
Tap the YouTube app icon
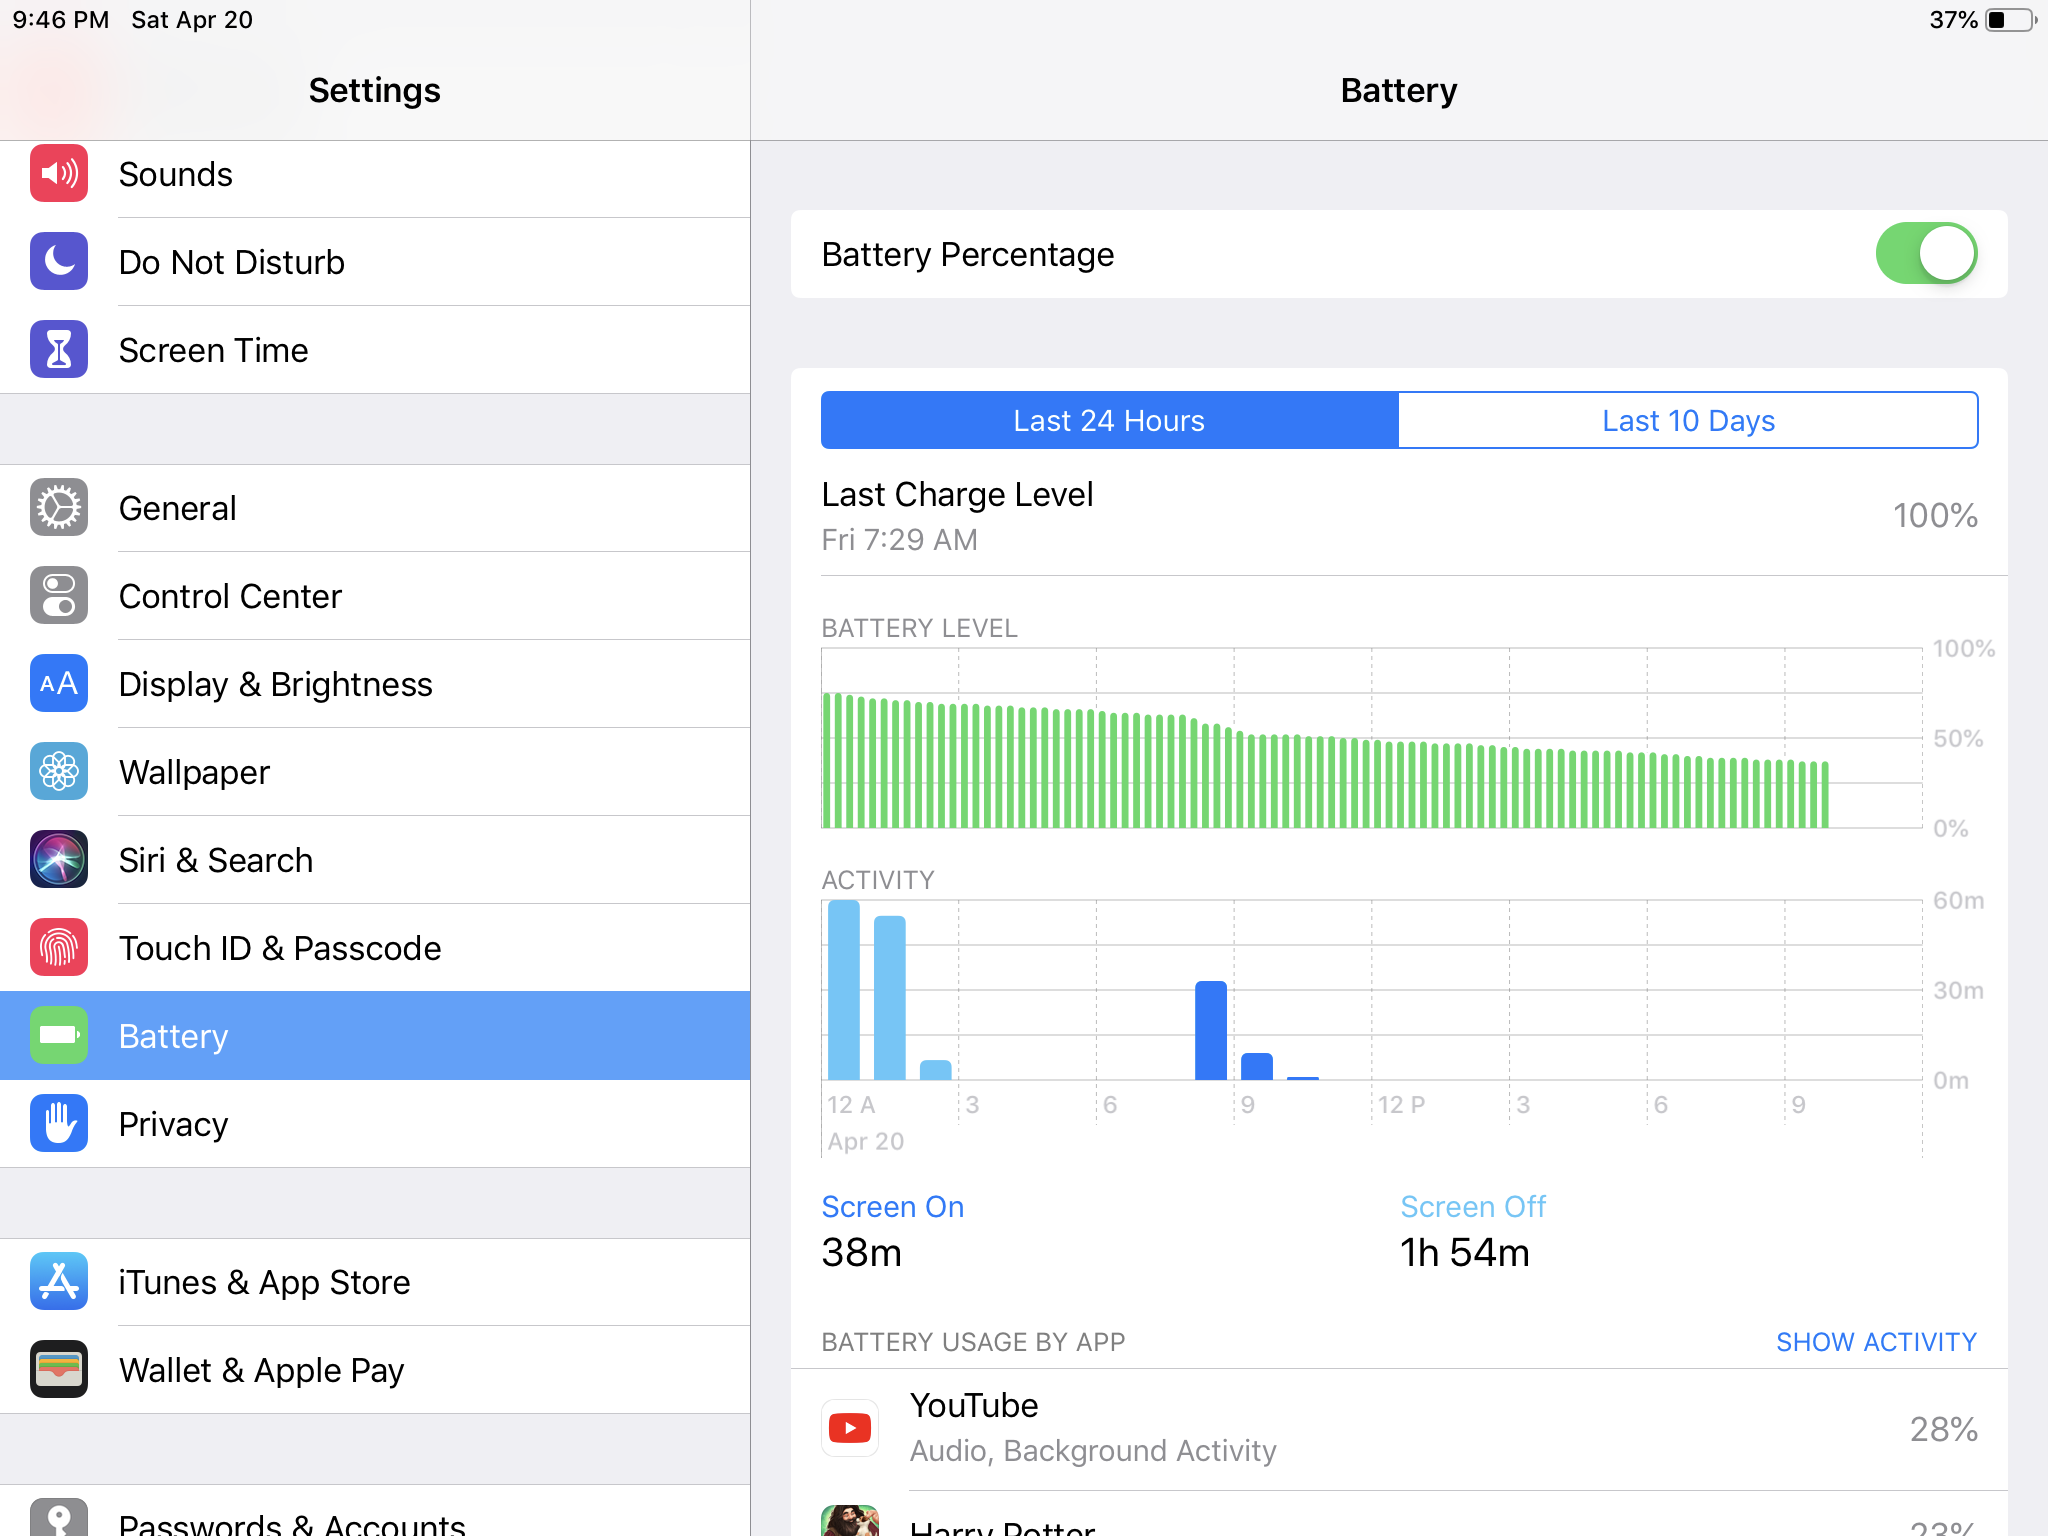pyautogui.click(x=850, y=1428)
